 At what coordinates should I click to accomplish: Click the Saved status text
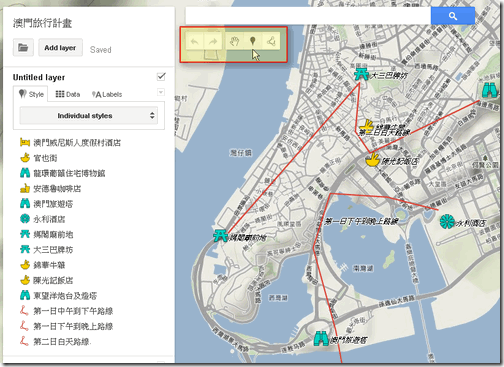point(101,50)
